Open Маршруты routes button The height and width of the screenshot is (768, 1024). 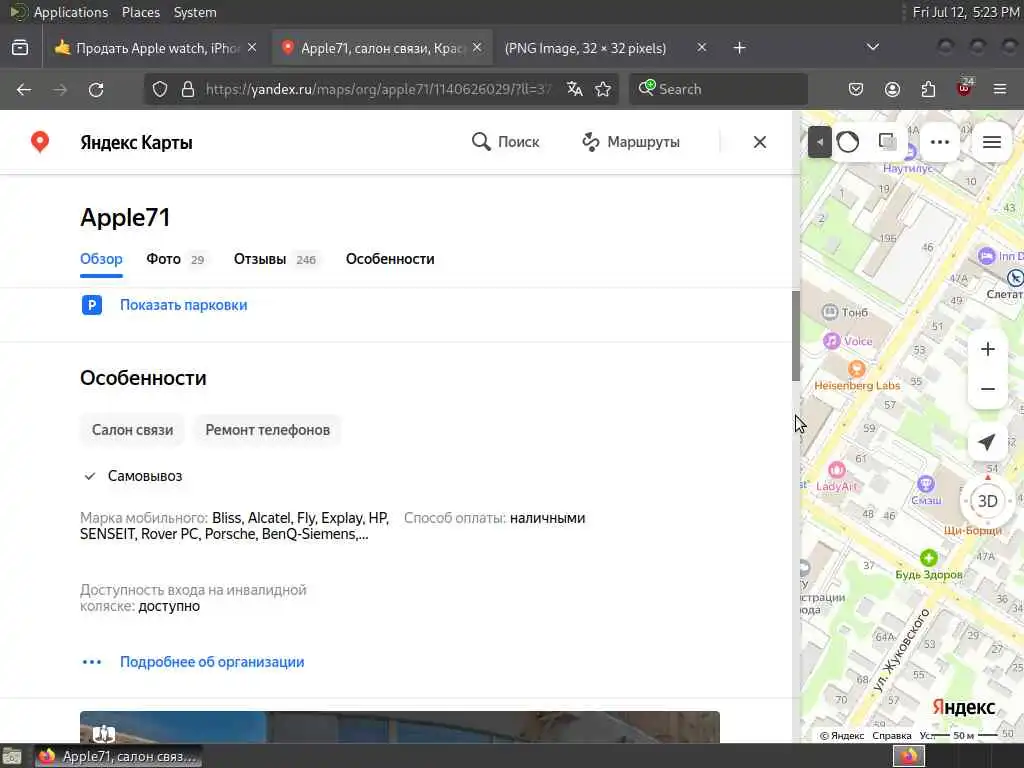click(631, 142)
